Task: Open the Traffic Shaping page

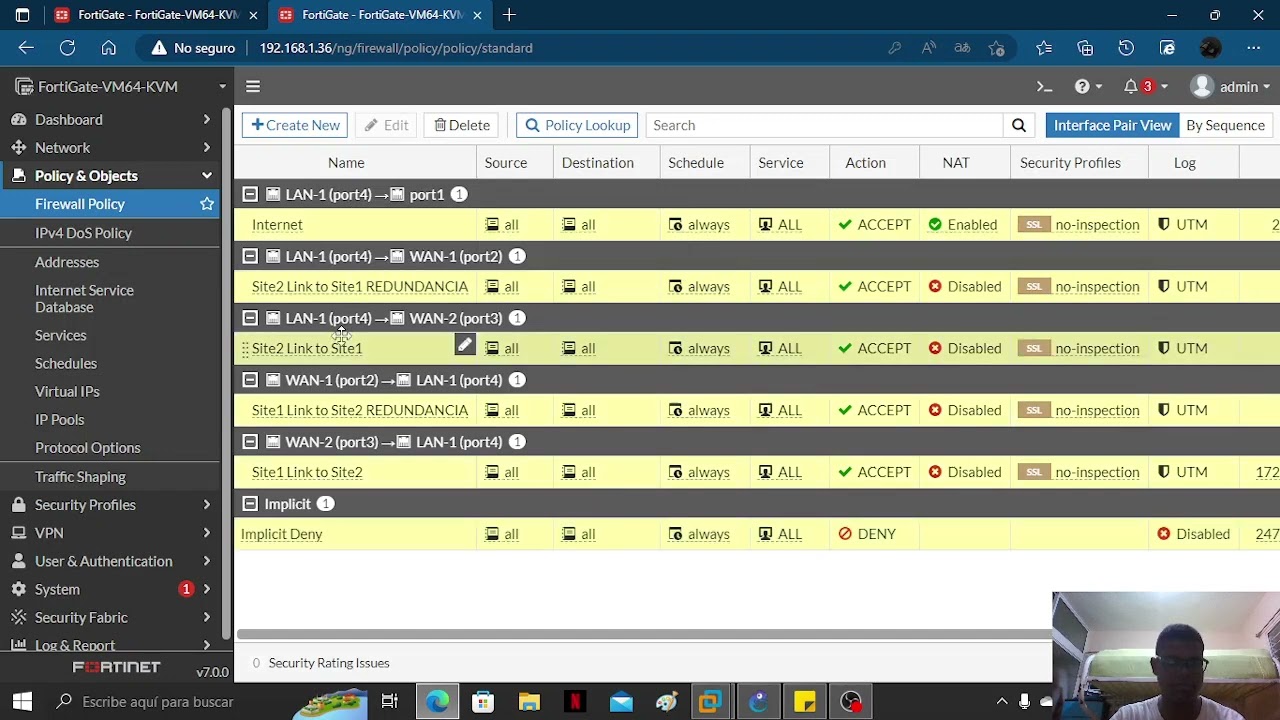Action: click(x=80, y=477)
